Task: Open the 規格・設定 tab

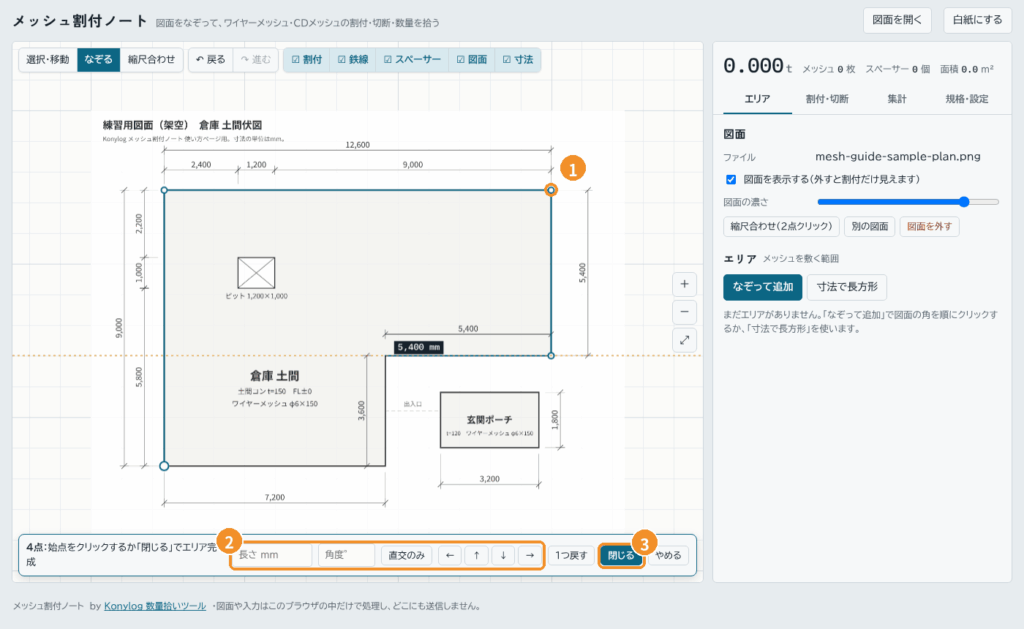Action: tap(967, 99)
